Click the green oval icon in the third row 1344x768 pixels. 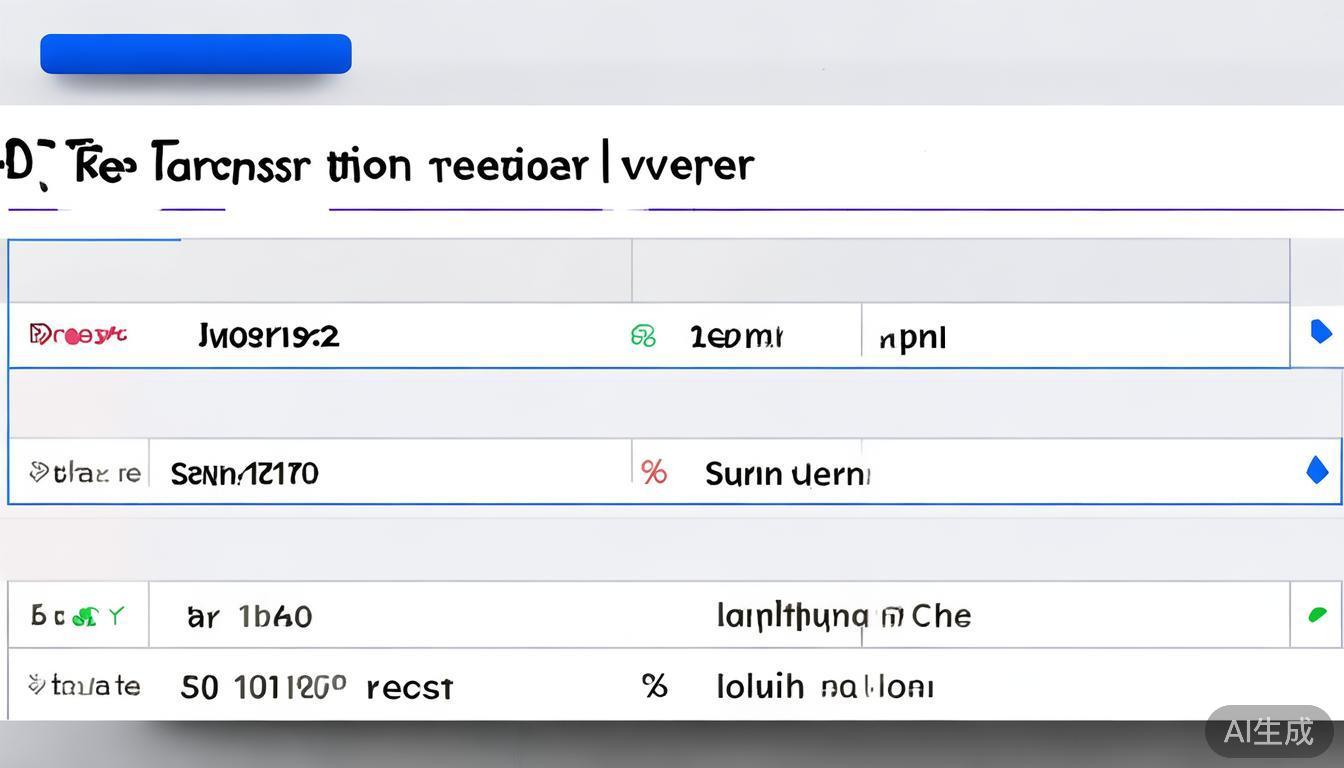(x=1317, y=614)
